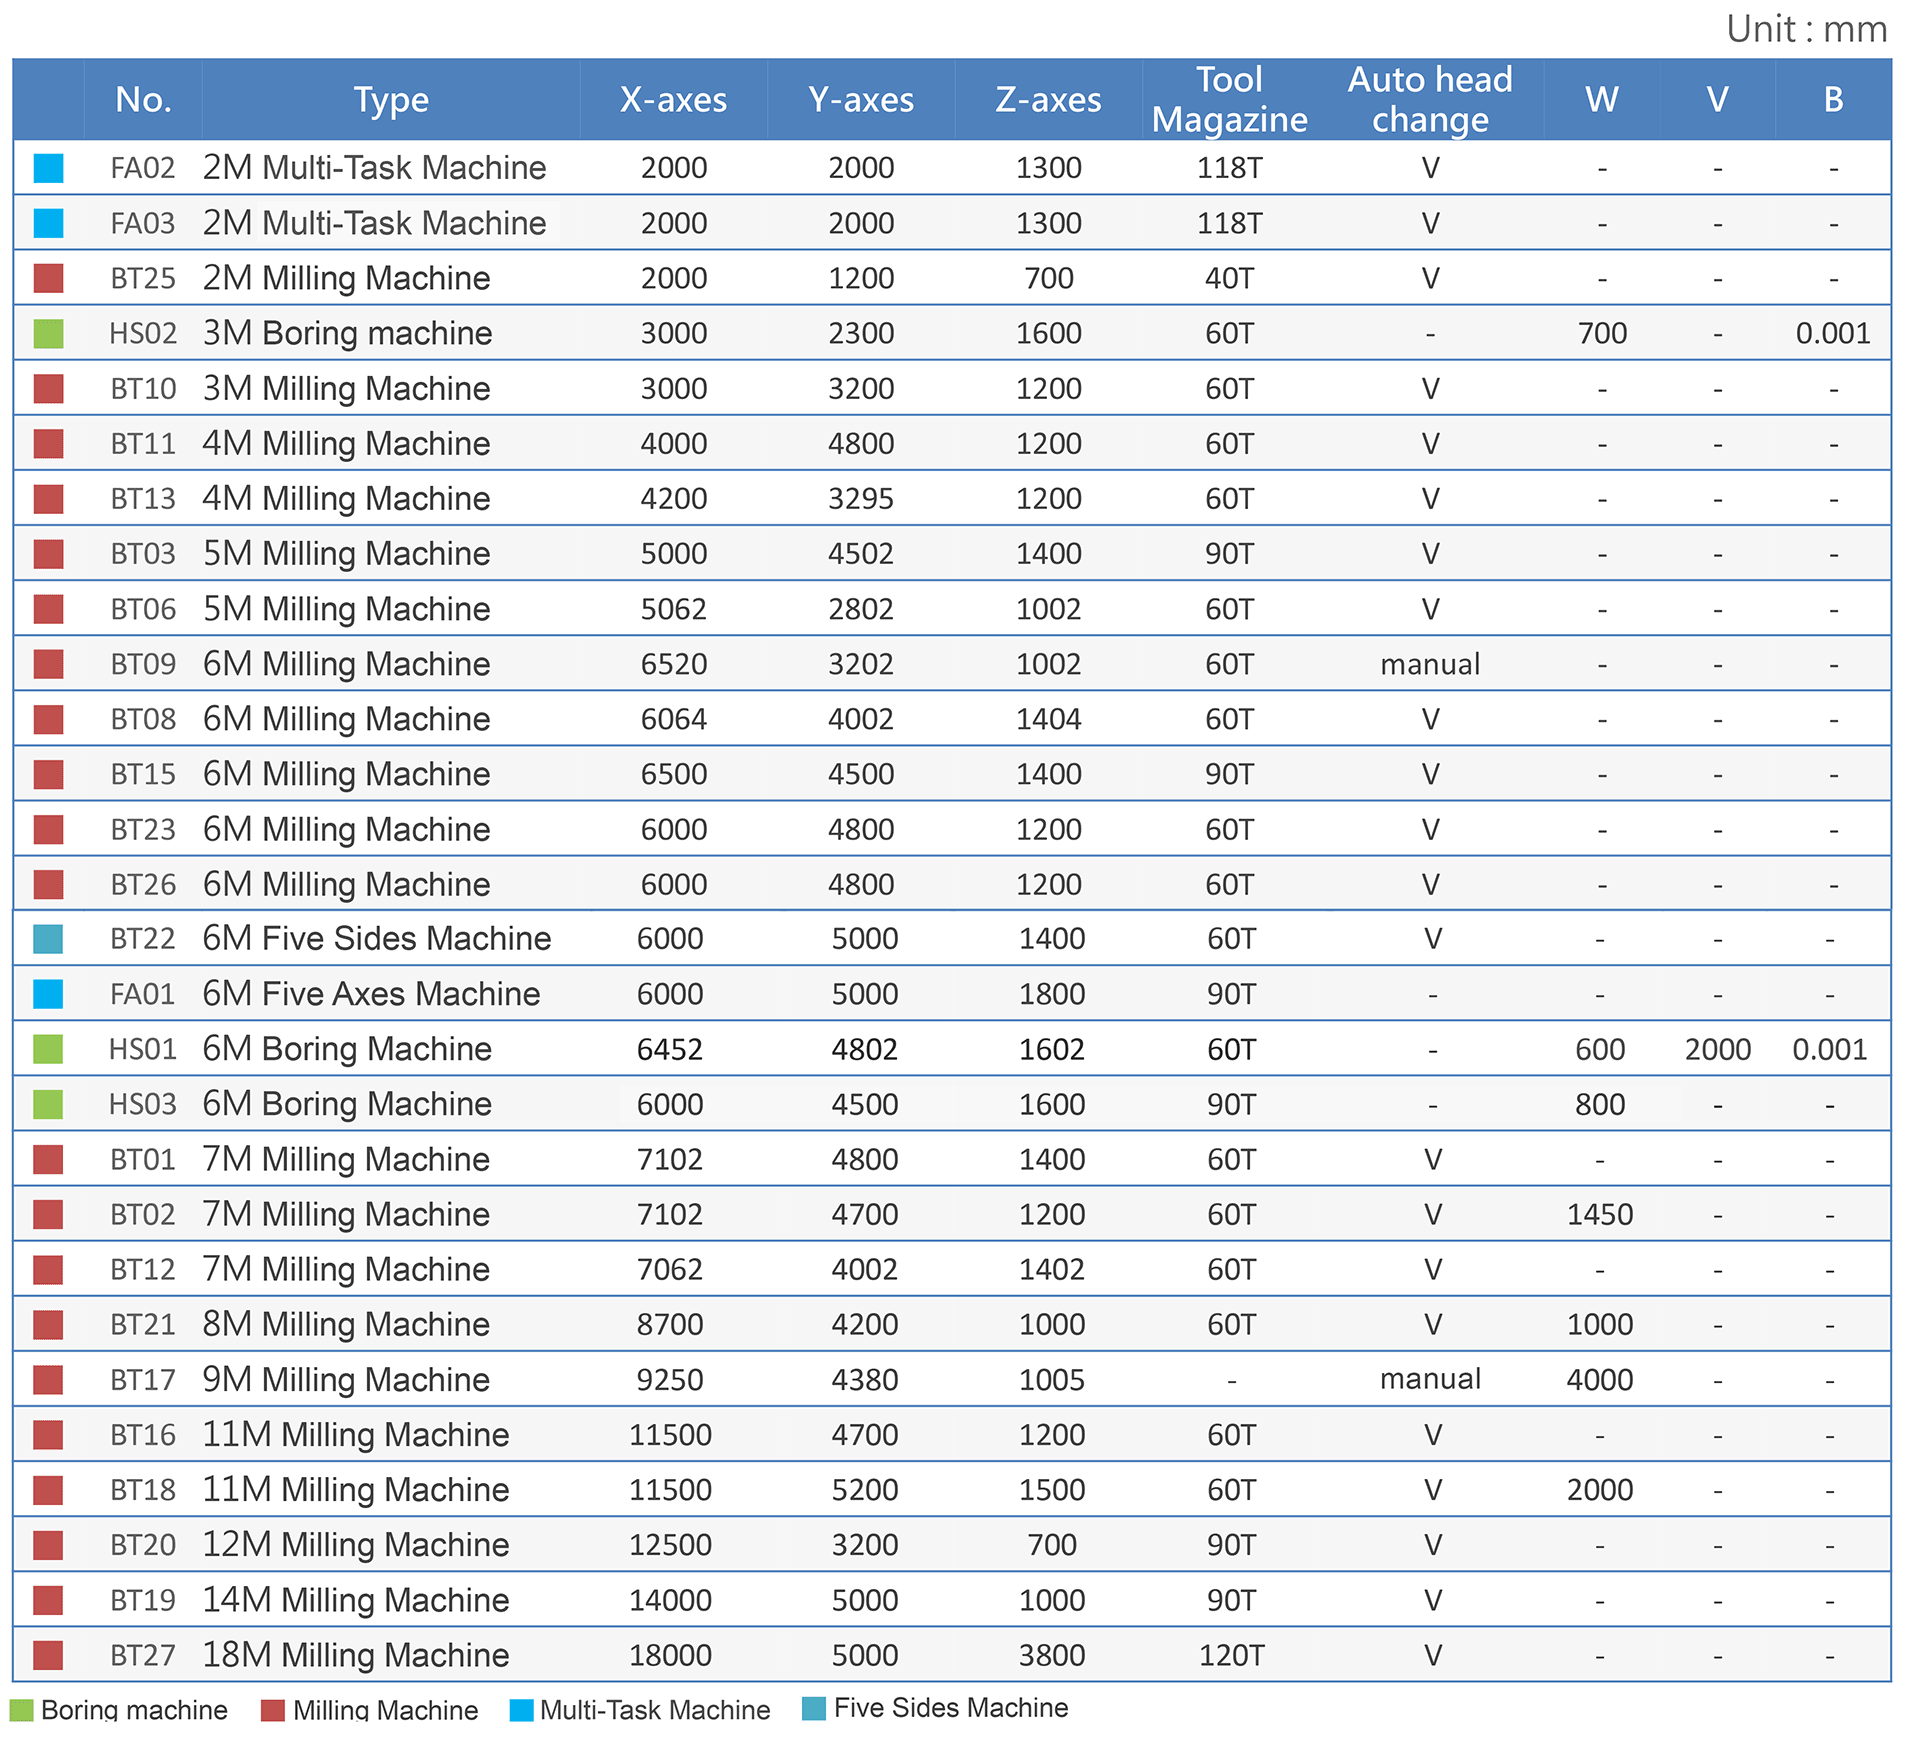1905x1759 pixels.
Task: Click the FA03 machine number cell
Action: pos(143,223)
